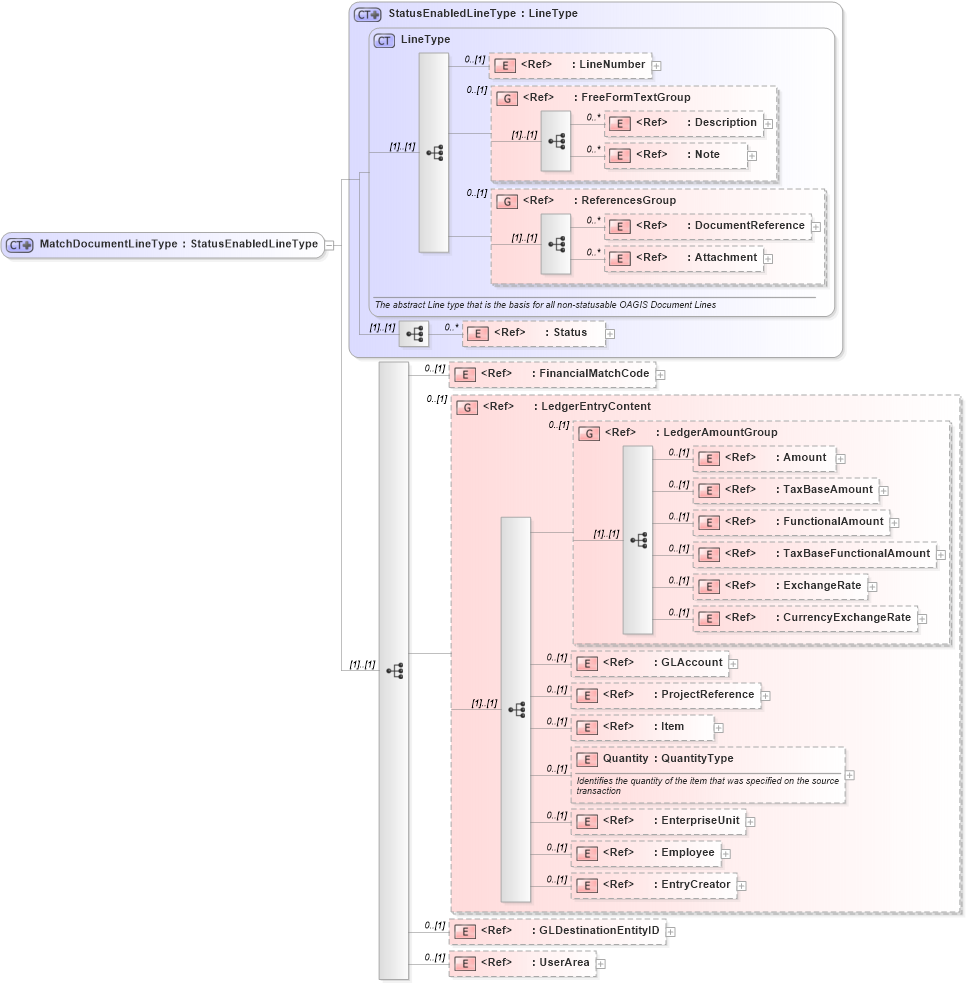Select the FinancialMatchCode element box

tap(552, 374)
